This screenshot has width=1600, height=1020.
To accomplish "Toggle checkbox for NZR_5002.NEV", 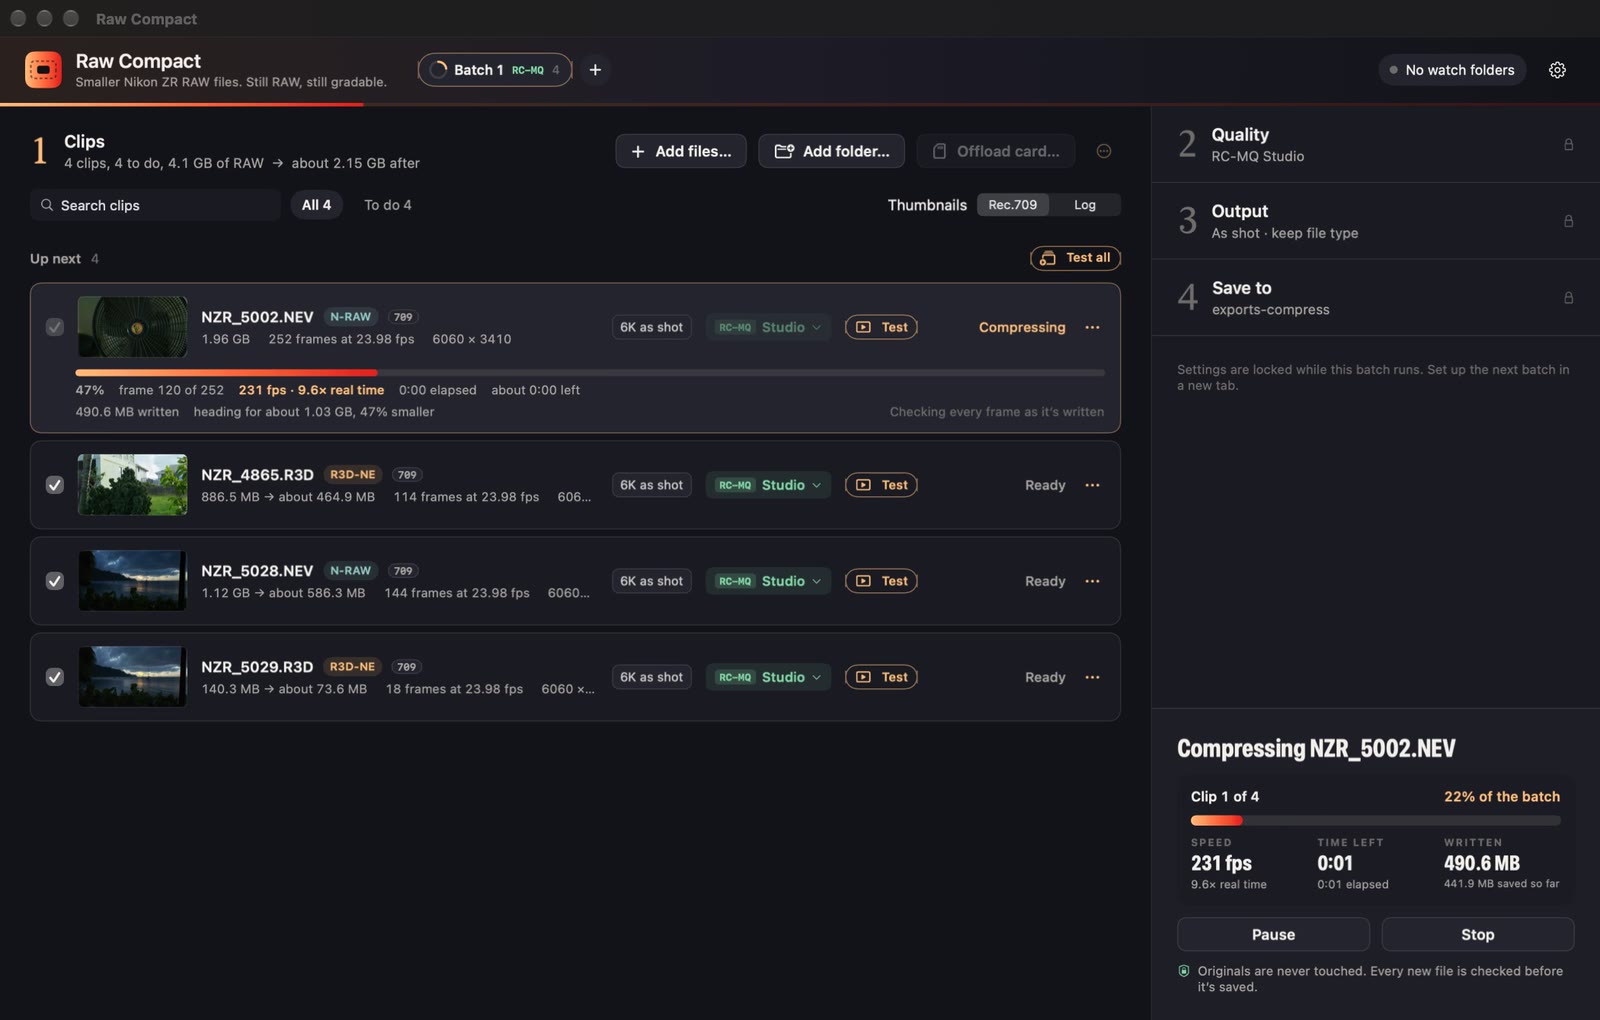I will 55,327.
